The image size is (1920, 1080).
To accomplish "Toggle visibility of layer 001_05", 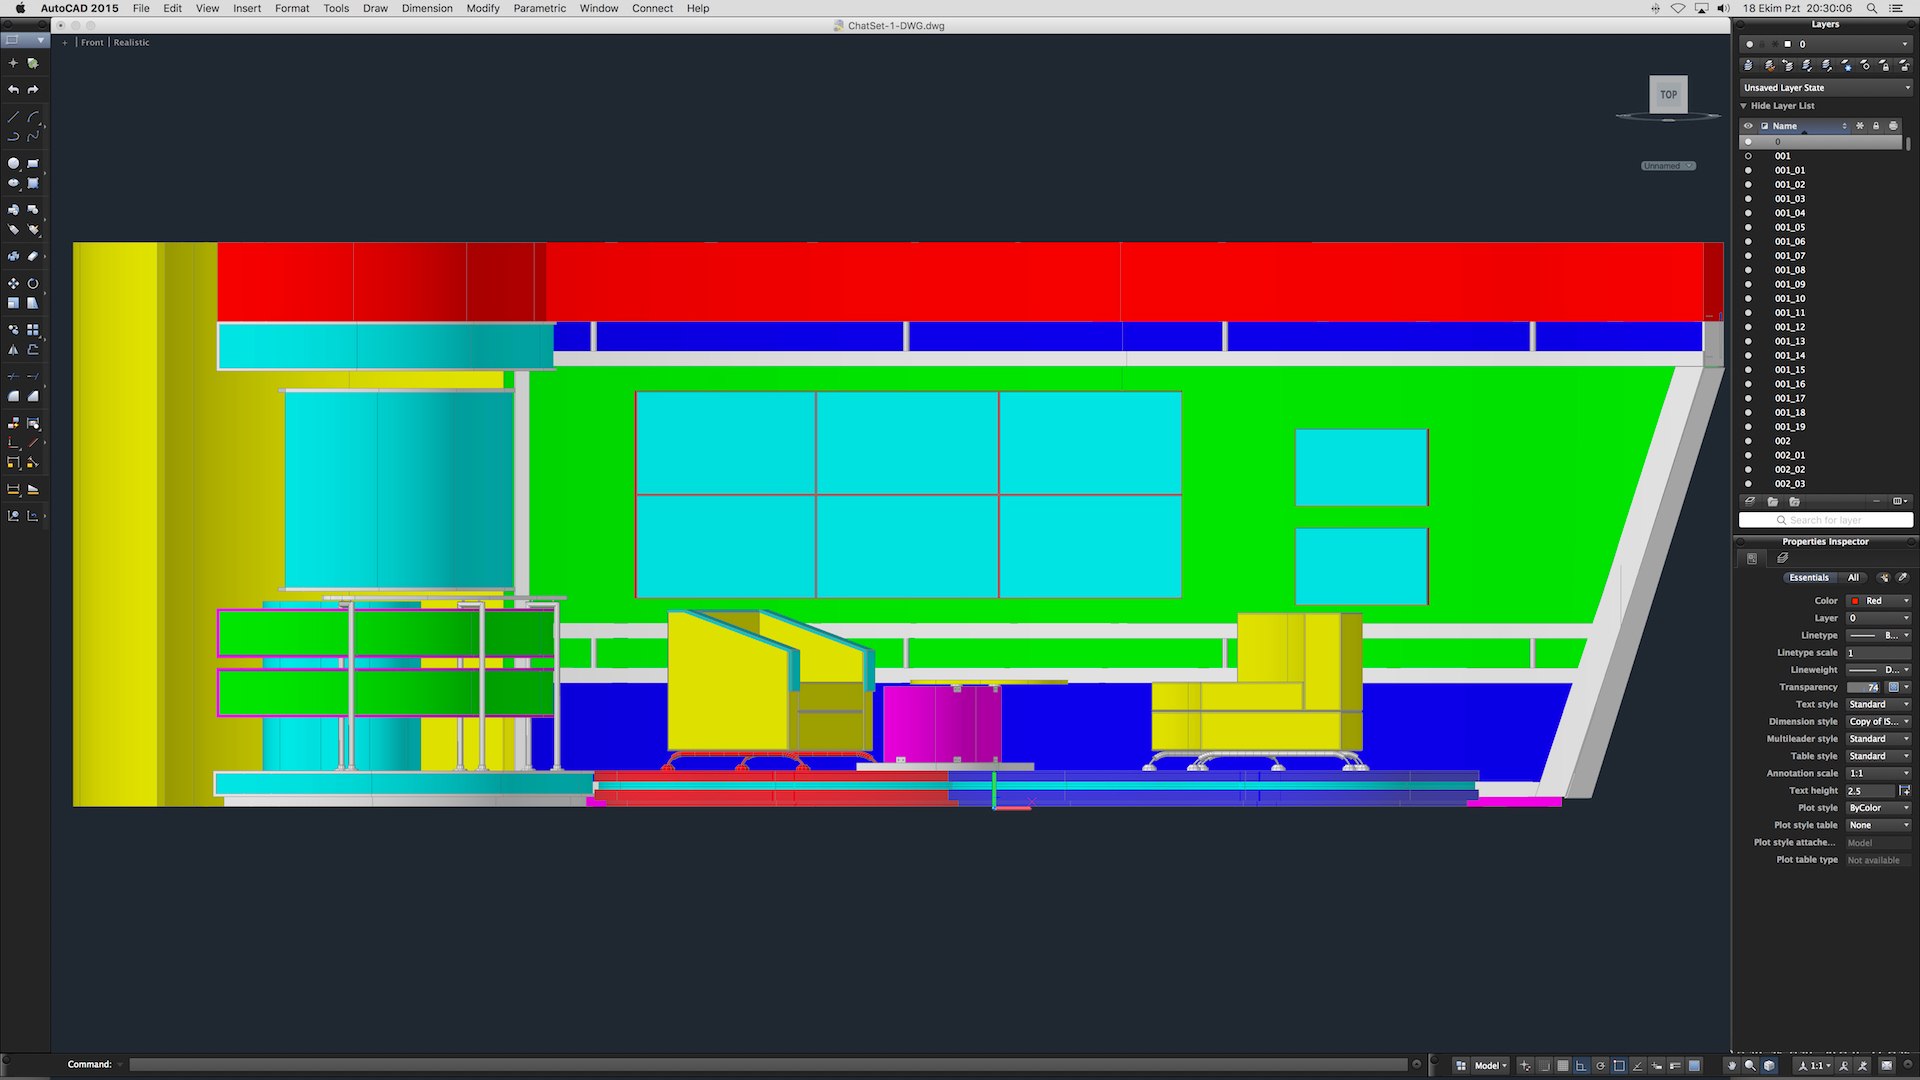I will (1748, 227).
